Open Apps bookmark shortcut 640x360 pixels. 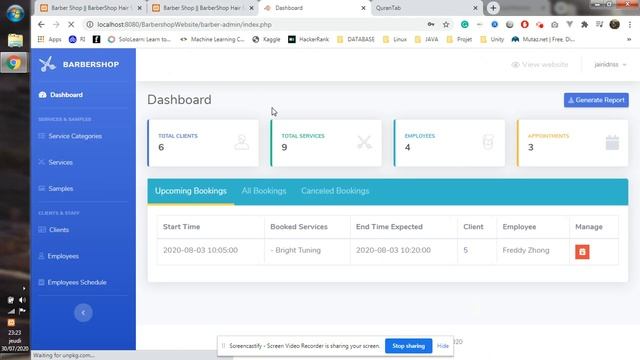[x=49, y=39]
